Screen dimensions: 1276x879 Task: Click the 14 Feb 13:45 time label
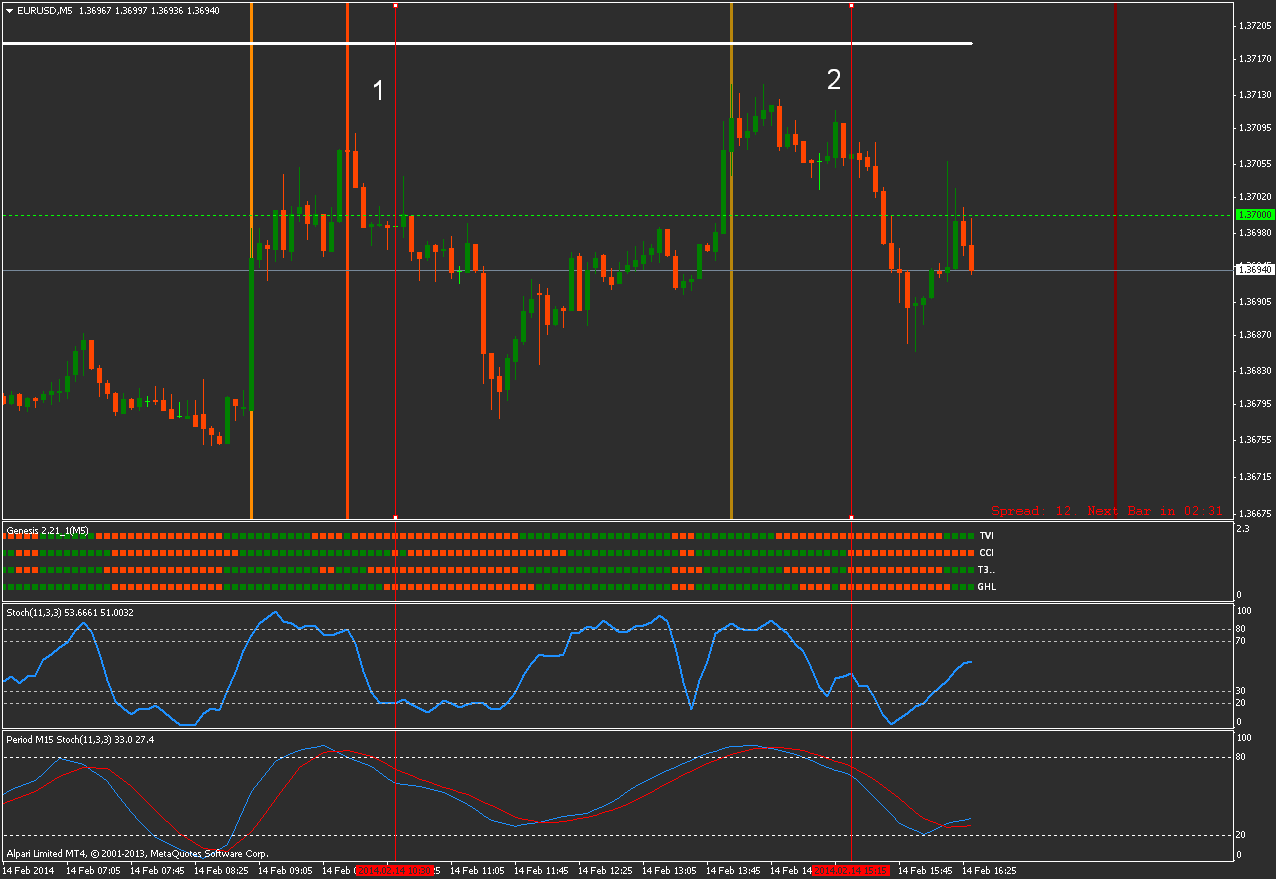(x=733, y=871)
